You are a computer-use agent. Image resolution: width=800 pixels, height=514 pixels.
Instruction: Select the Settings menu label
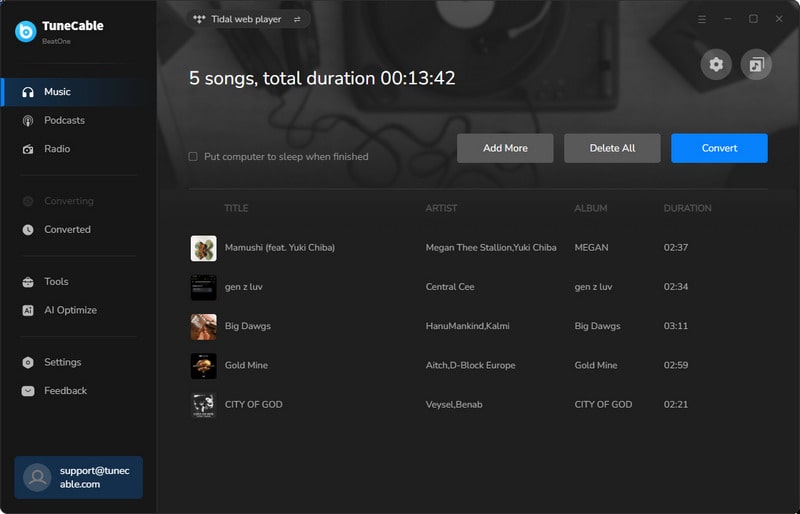pyautogui.click(x=63, y=362)
